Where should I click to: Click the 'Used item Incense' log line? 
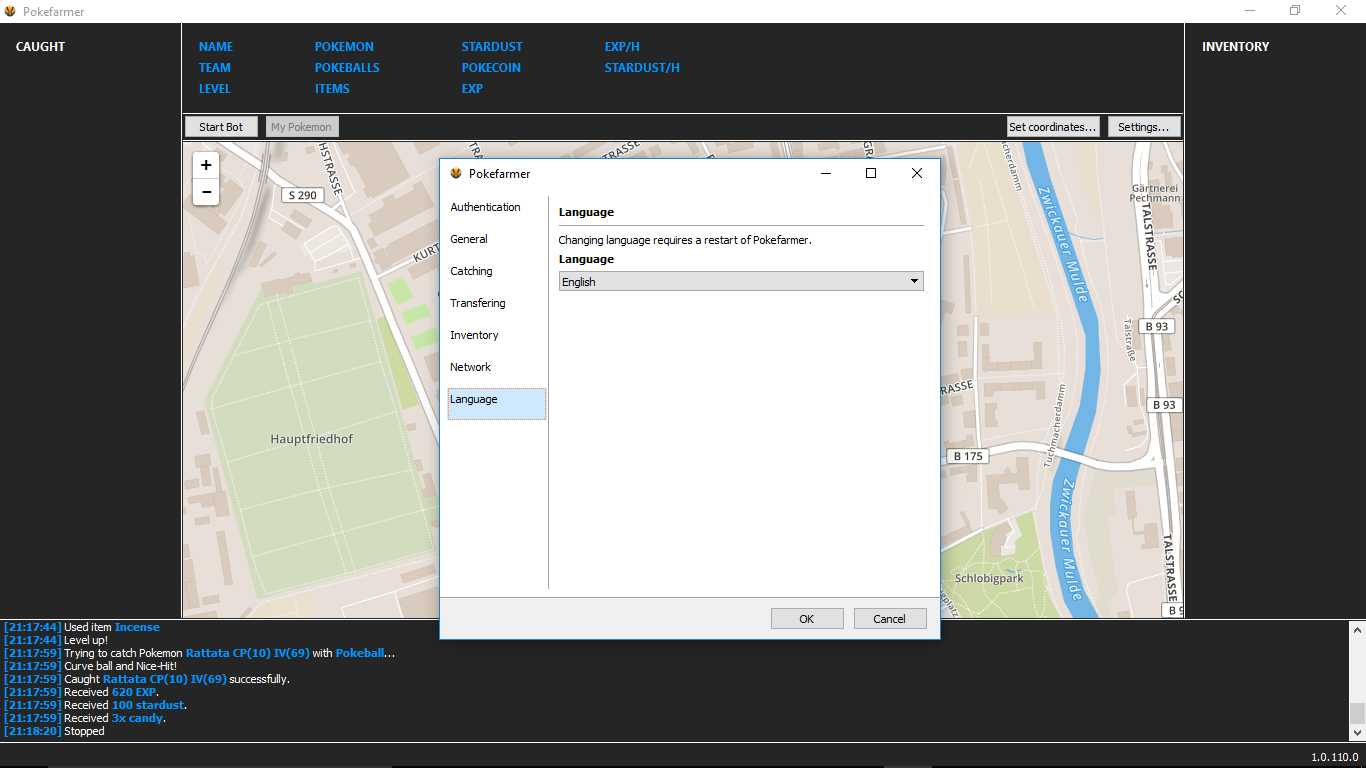[x=82, y=627]
